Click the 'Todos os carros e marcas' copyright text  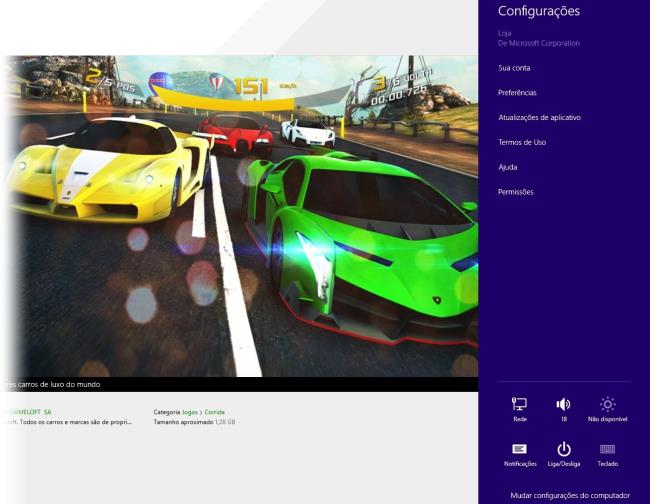point(75,422)
